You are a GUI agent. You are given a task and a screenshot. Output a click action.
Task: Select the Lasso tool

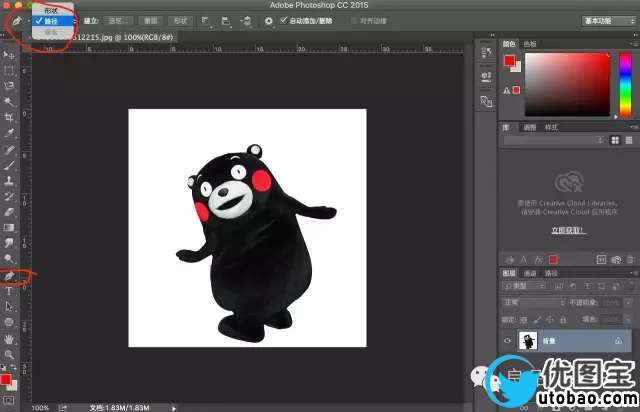coord(9,86)
